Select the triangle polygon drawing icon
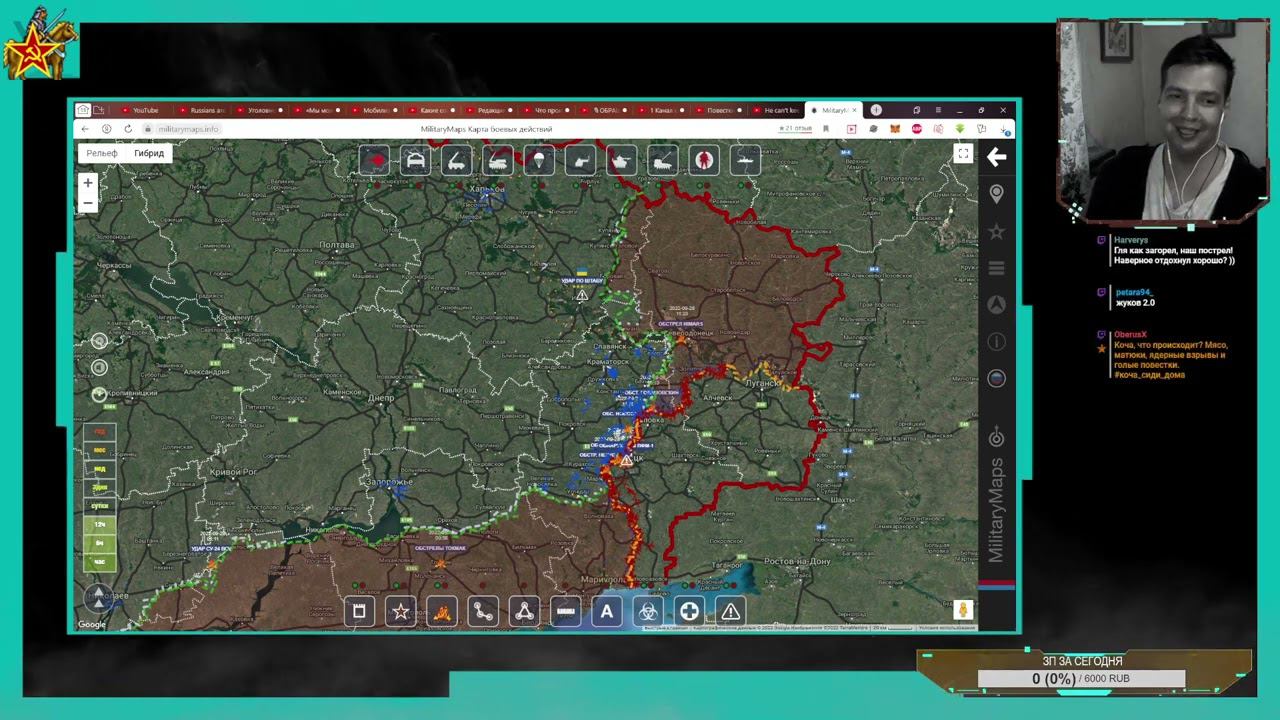The width and height of the screenshot is (1280, 720). tap(524, 611)
